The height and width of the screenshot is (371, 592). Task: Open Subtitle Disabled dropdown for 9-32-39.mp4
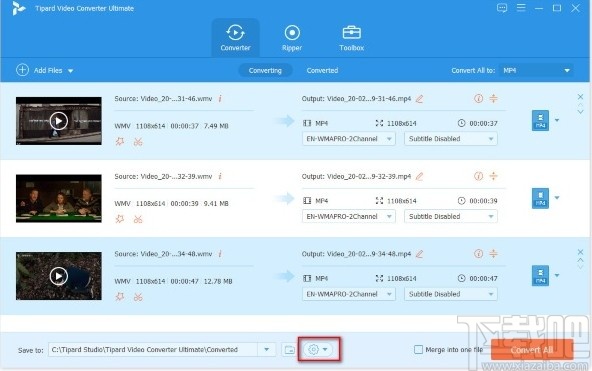pyautogui.click(x=451, y=217)
